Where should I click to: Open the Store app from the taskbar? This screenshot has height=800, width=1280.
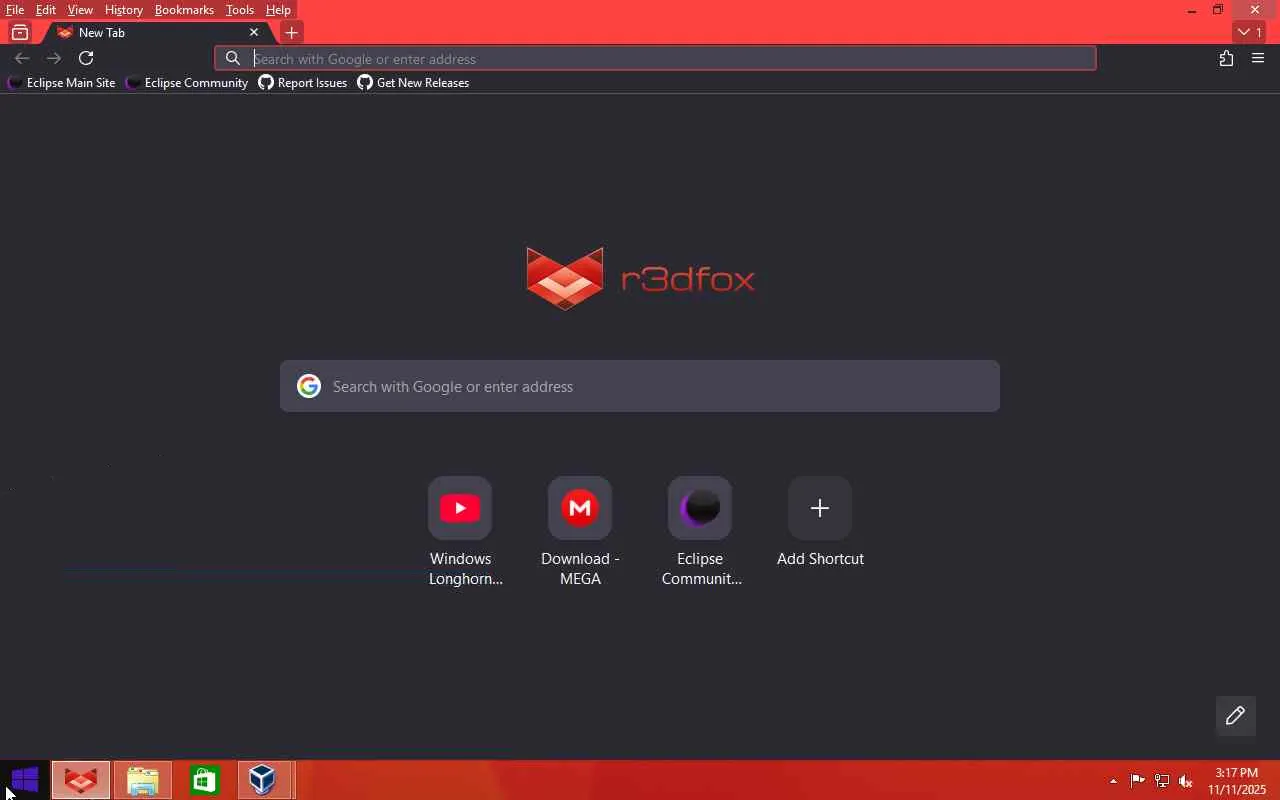[204, 780]
